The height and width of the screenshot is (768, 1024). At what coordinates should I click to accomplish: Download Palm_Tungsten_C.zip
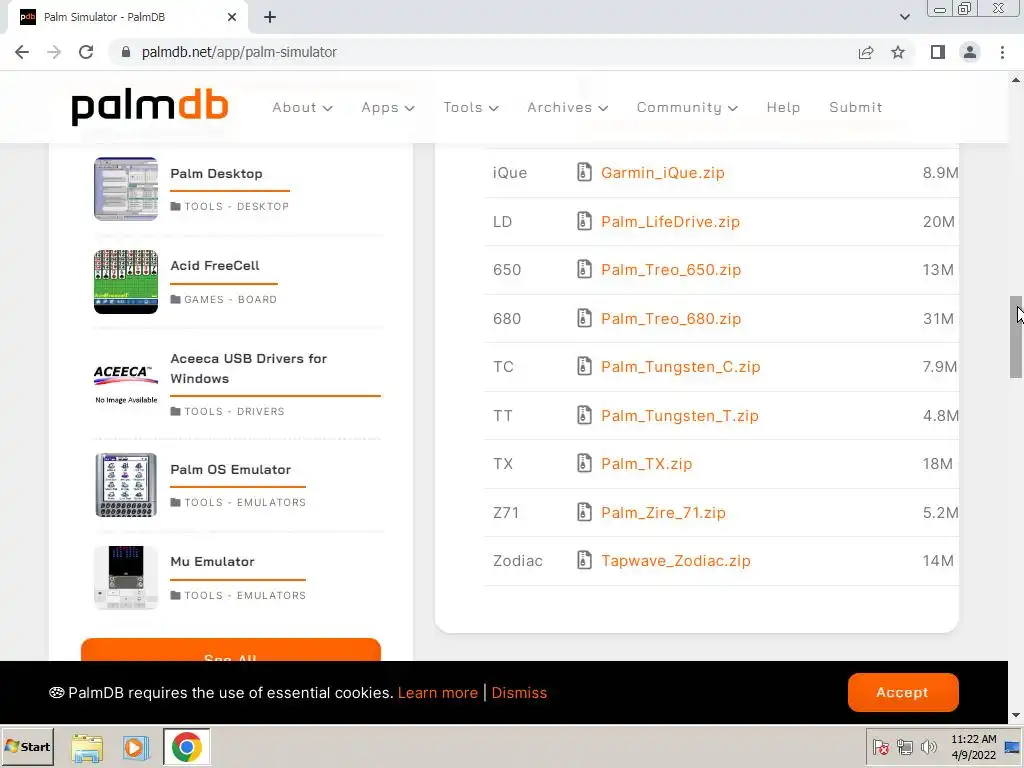pyautogui.click(x=680, y=366)
